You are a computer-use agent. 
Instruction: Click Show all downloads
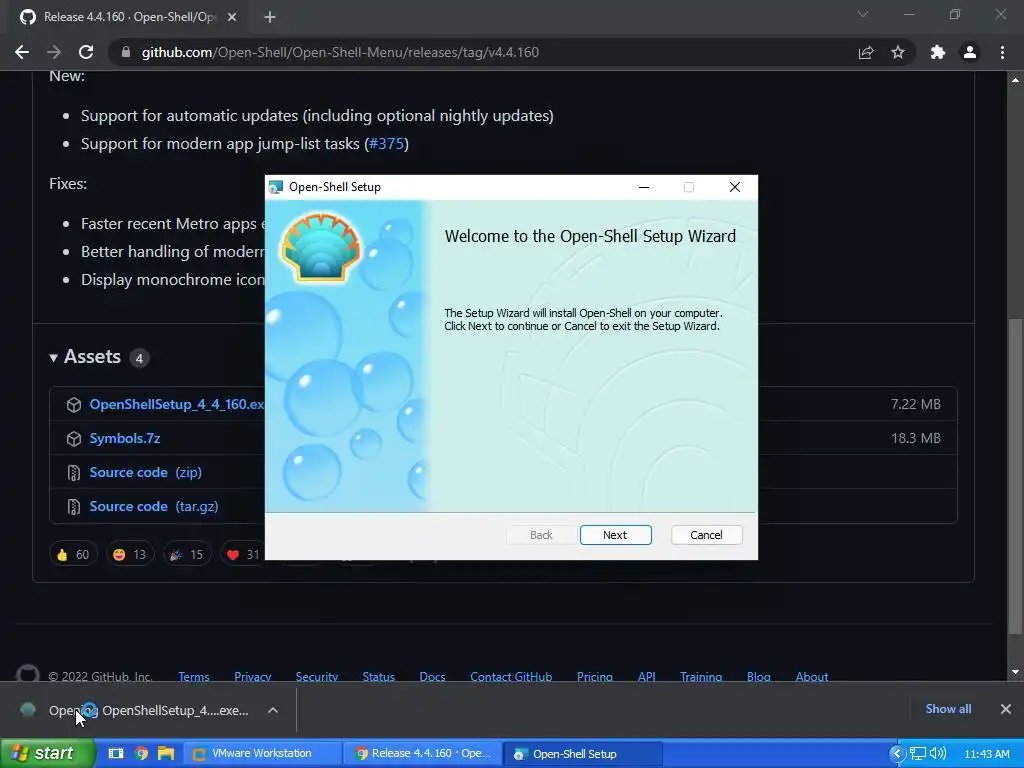[x=948, y=709]
